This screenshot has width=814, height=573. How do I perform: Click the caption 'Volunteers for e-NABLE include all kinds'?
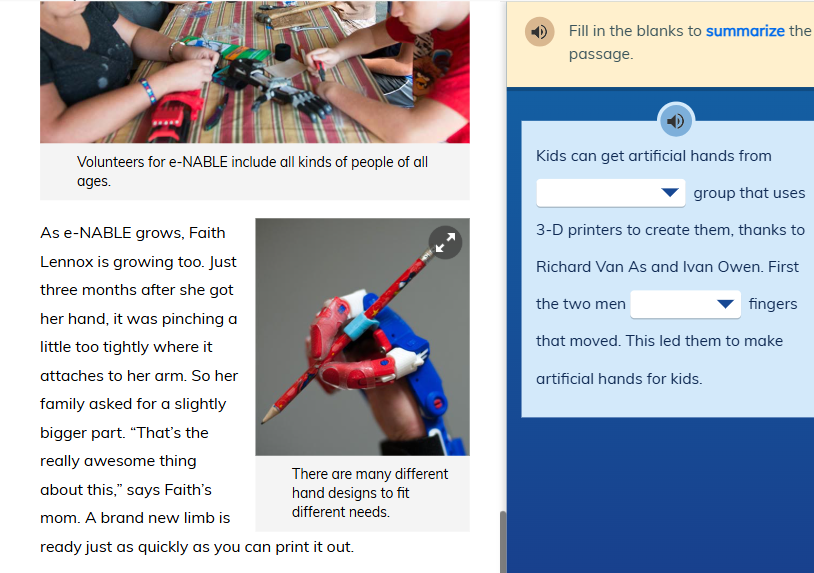pyautogui.click(x=252, y=171)
